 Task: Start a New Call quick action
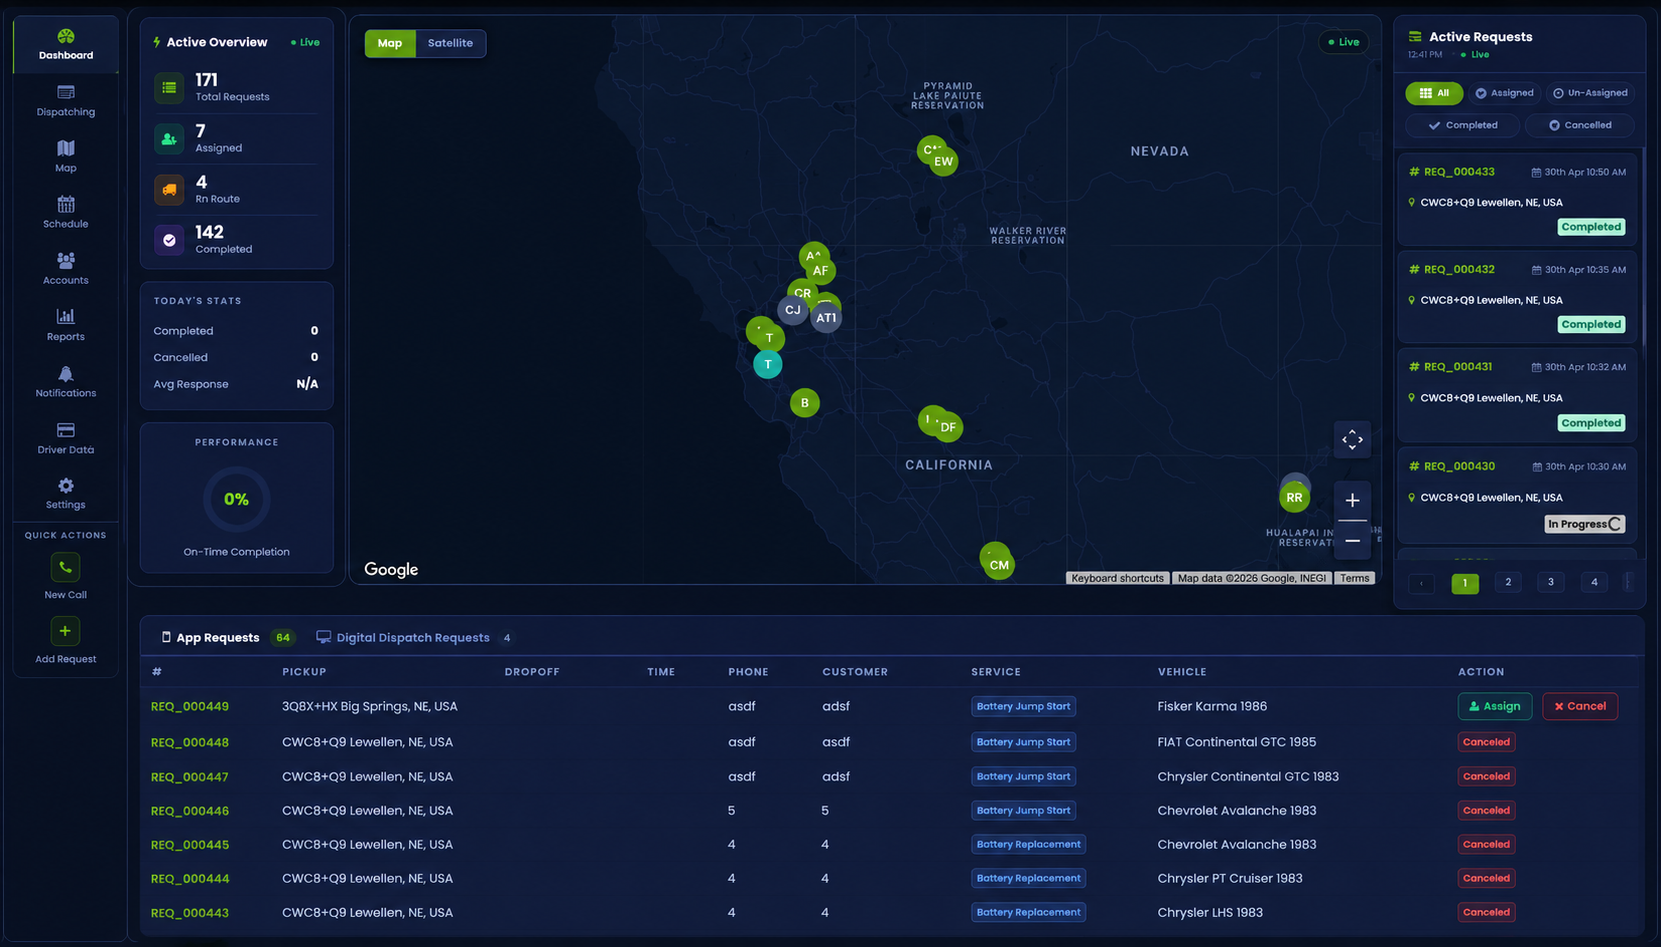65,567
